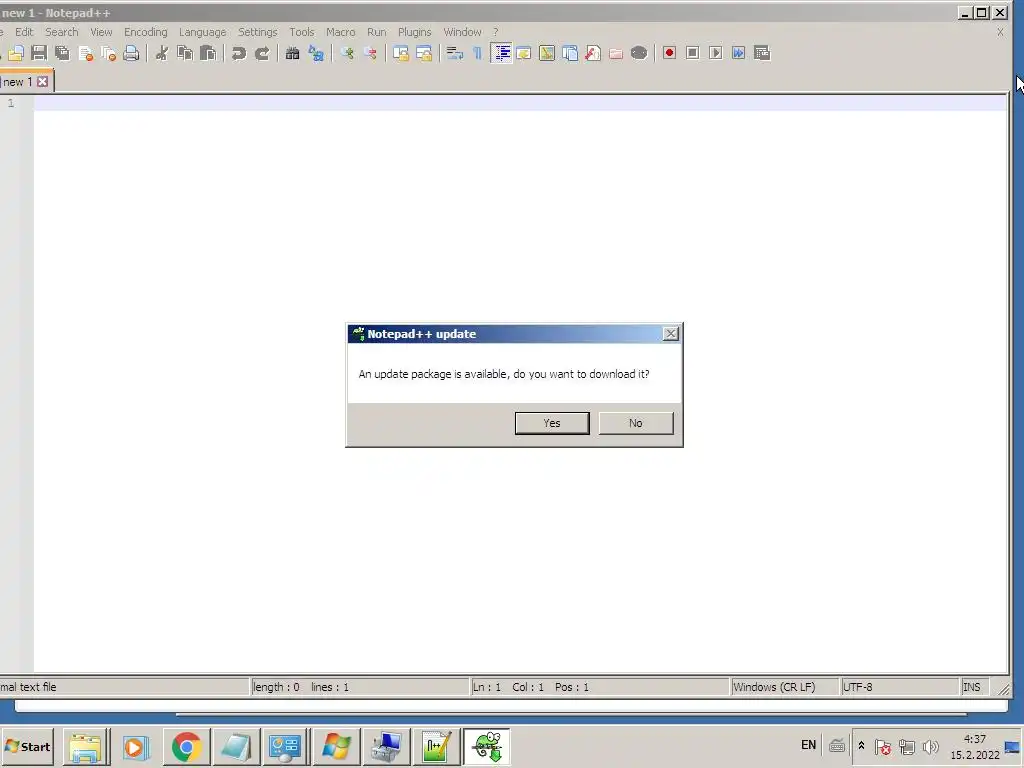
Task: Open the Run menu
Action: (377, 32)
